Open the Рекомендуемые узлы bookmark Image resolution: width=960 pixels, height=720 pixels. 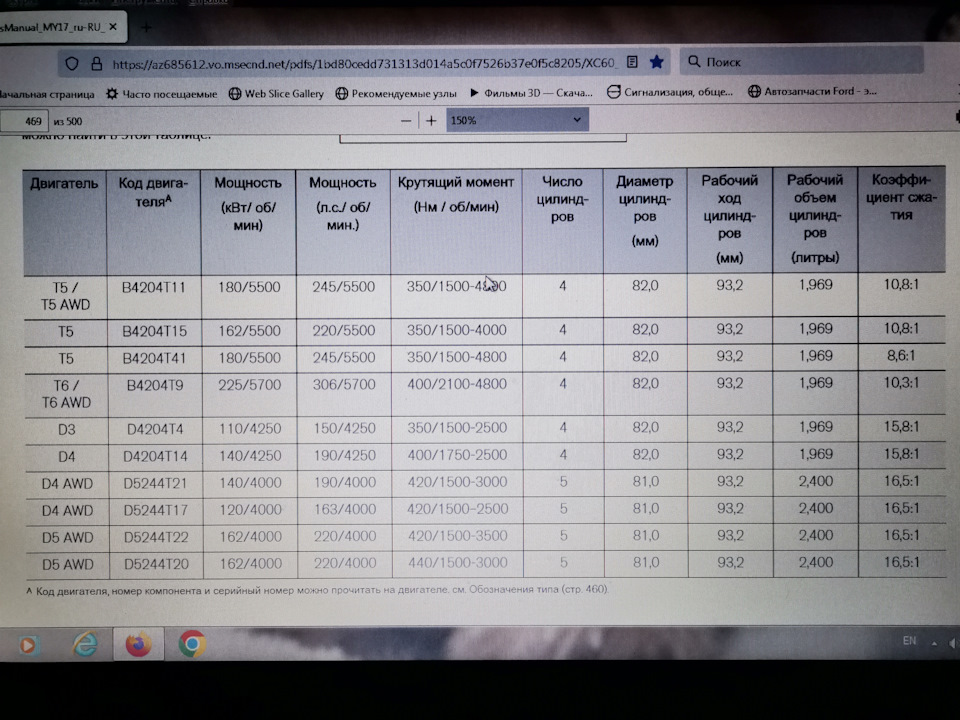pos(396,93)
